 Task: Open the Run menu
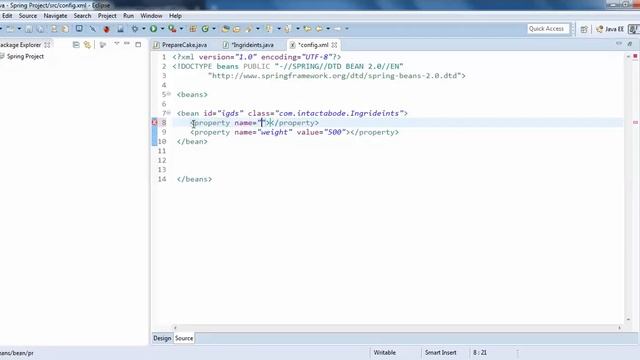[x=128, y=16]
